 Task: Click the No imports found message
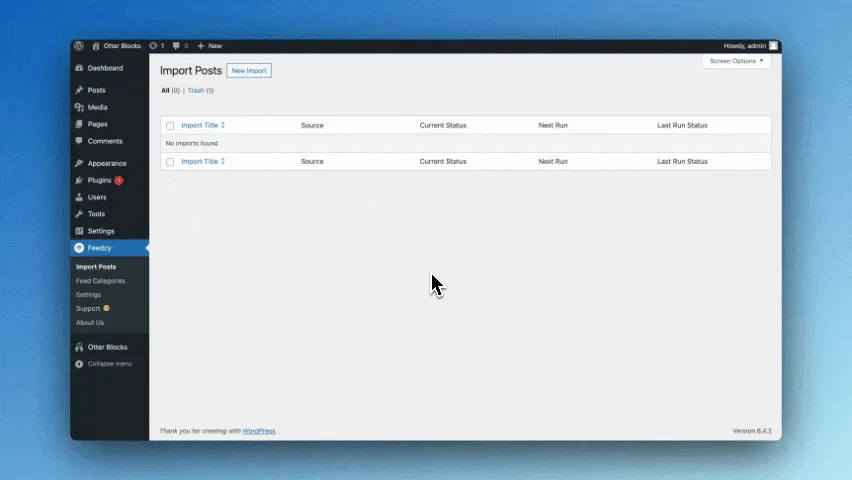(191, 144)
